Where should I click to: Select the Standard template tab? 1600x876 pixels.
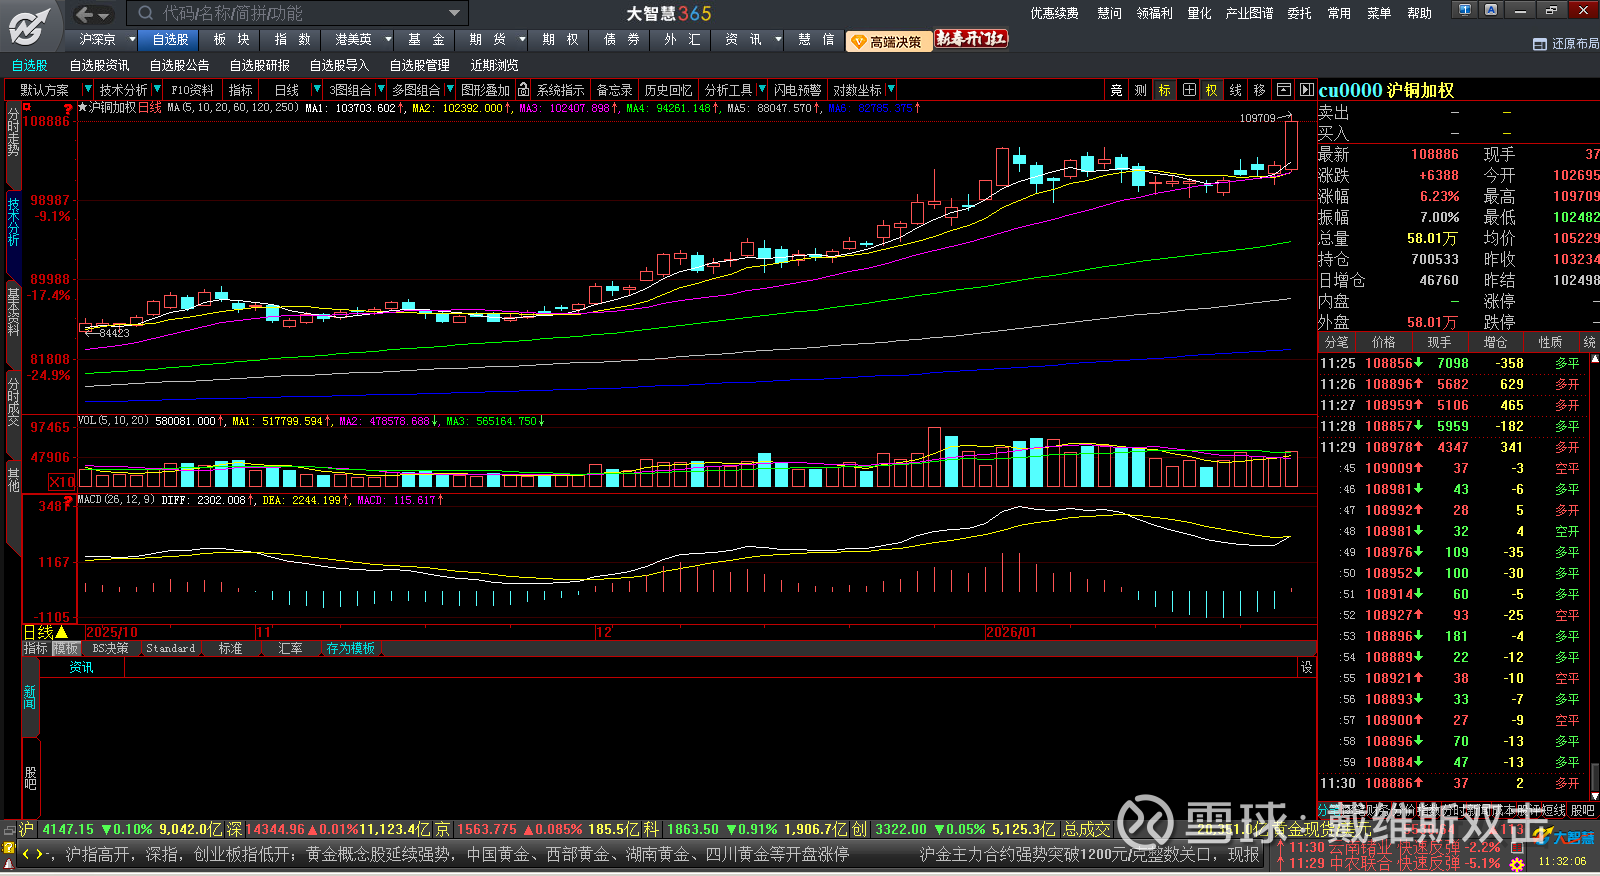click(171, 649)
